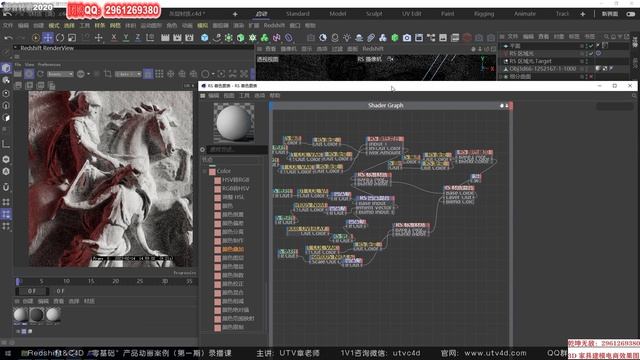The image size is (640, 360).
Task: Toggle the Y axis lock
Action: click(126, 38)
